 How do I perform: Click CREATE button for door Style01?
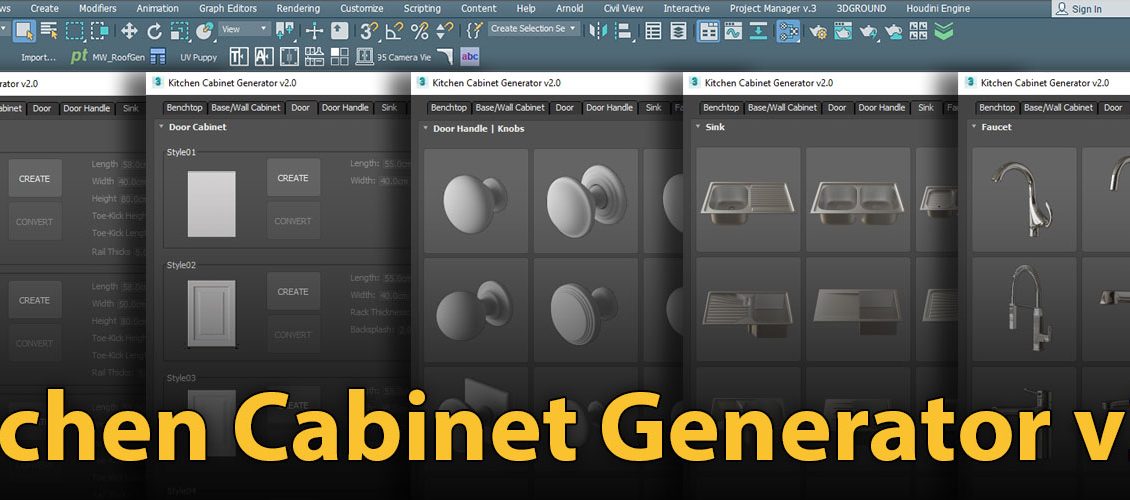click(x=293, y=178)
